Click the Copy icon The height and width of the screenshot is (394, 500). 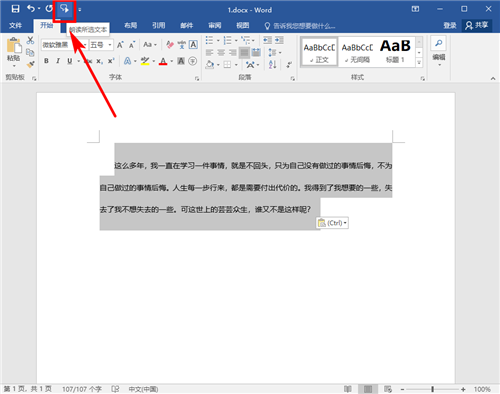(x=30, y=52)
